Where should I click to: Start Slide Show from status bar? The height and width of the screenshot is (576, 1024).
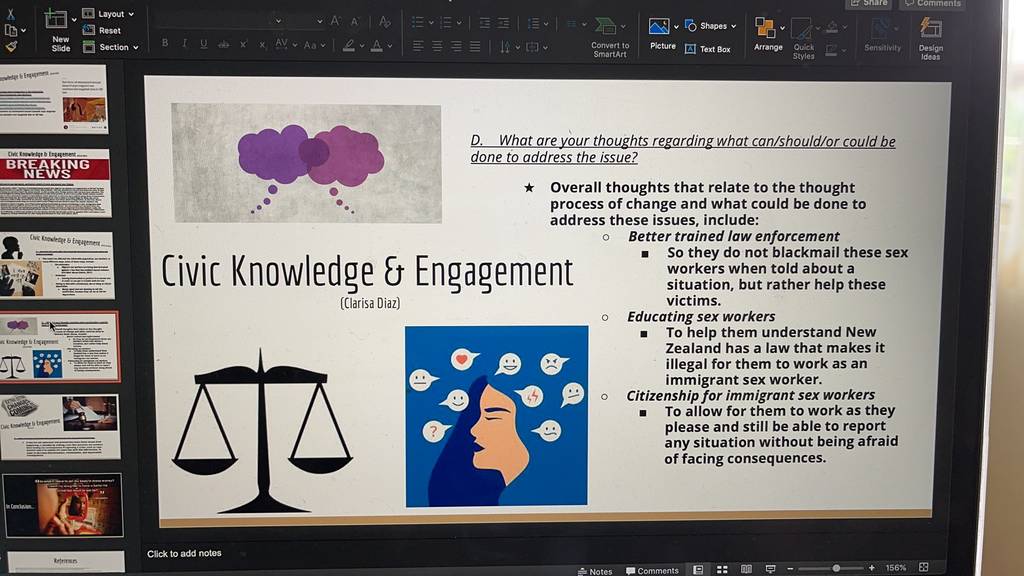click(770, 569)
